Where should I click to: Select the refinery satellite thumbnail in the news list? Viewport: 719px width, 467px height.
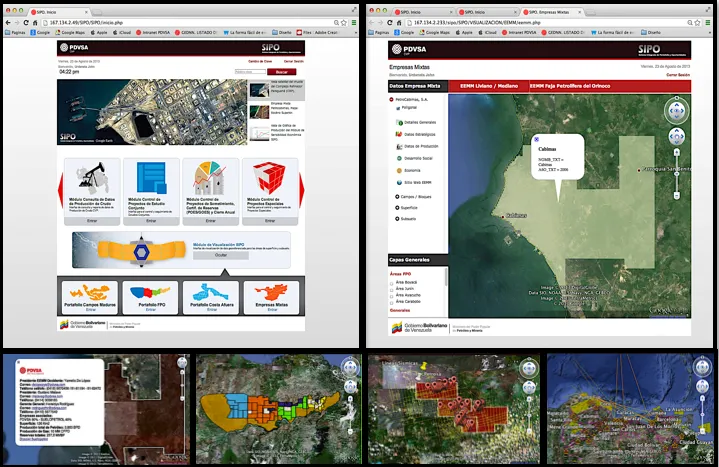point(259,90)
